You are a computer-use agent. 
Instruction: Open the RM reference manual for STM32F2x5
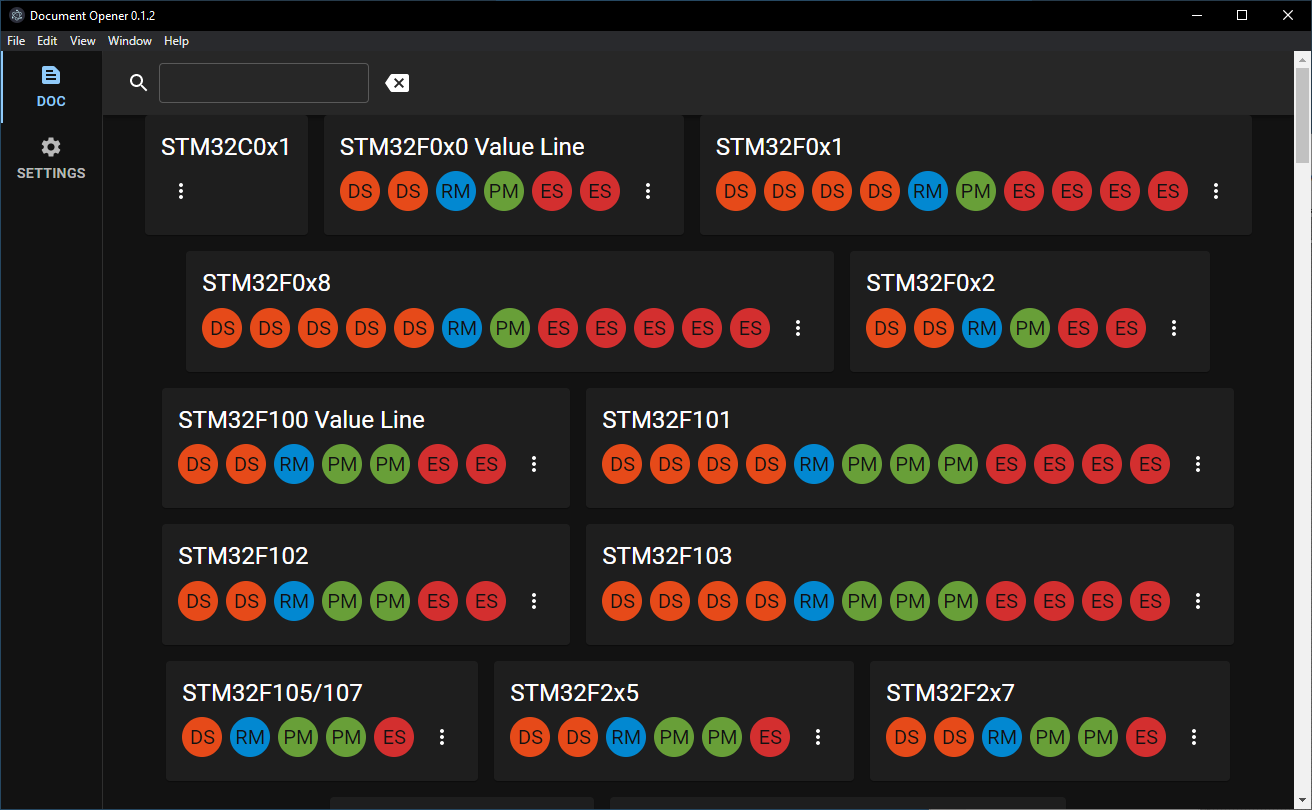(x=626, y=737)
